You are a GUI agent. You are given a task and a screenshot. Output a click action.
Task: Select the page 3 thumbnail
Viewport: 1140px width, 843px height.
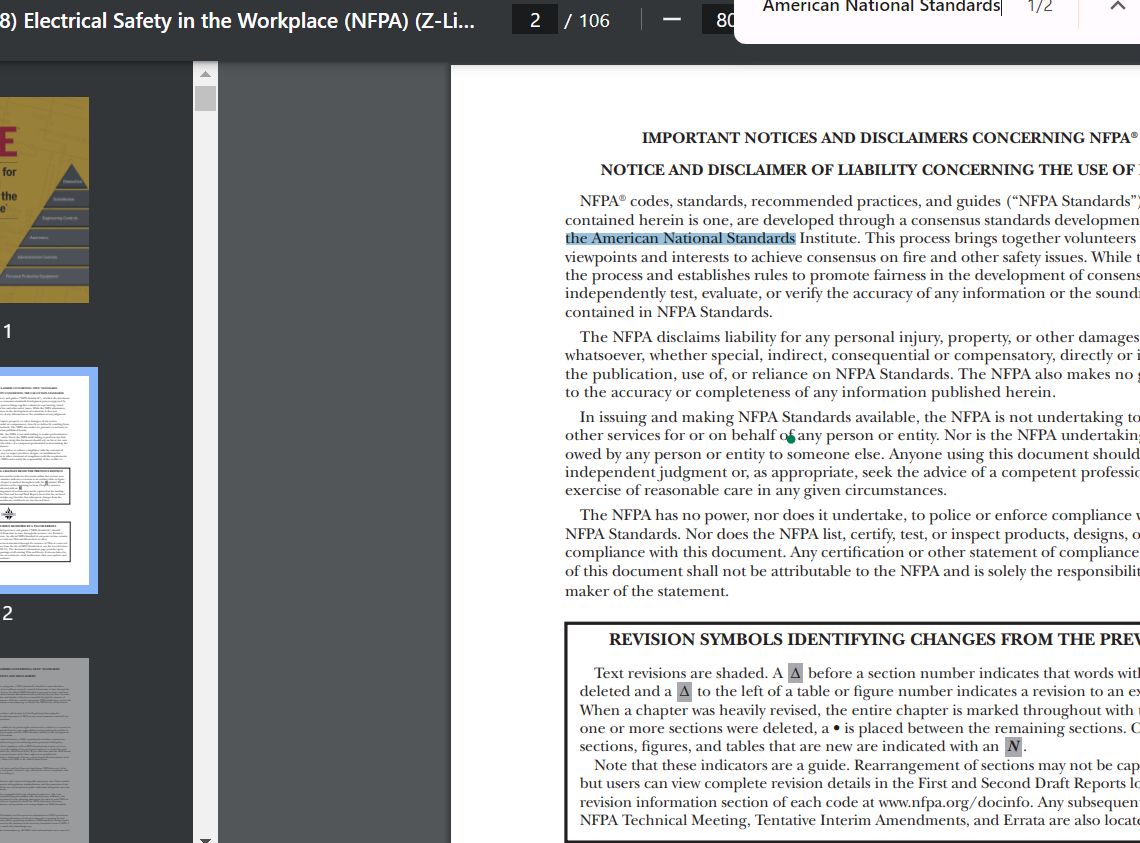tap(44, 750)
